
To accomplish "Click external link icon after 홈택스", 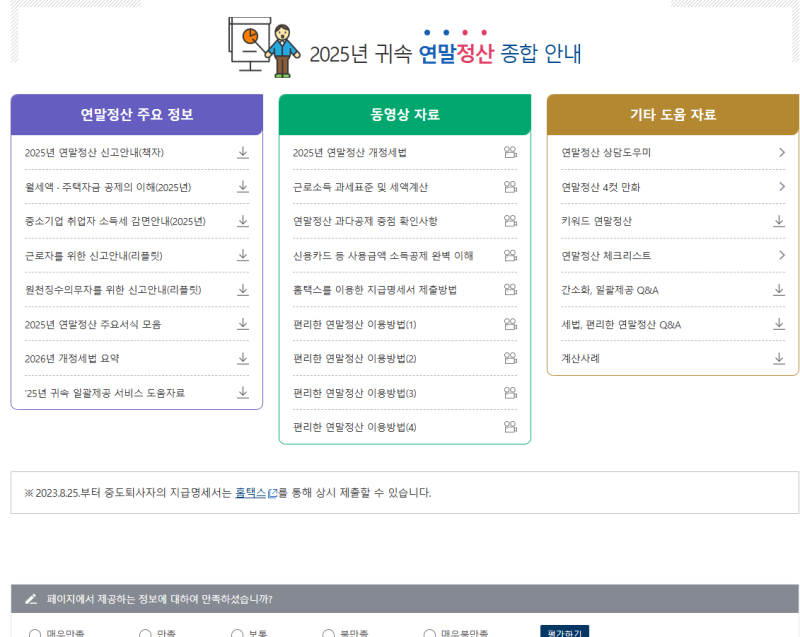I will (x=272, y=493).
